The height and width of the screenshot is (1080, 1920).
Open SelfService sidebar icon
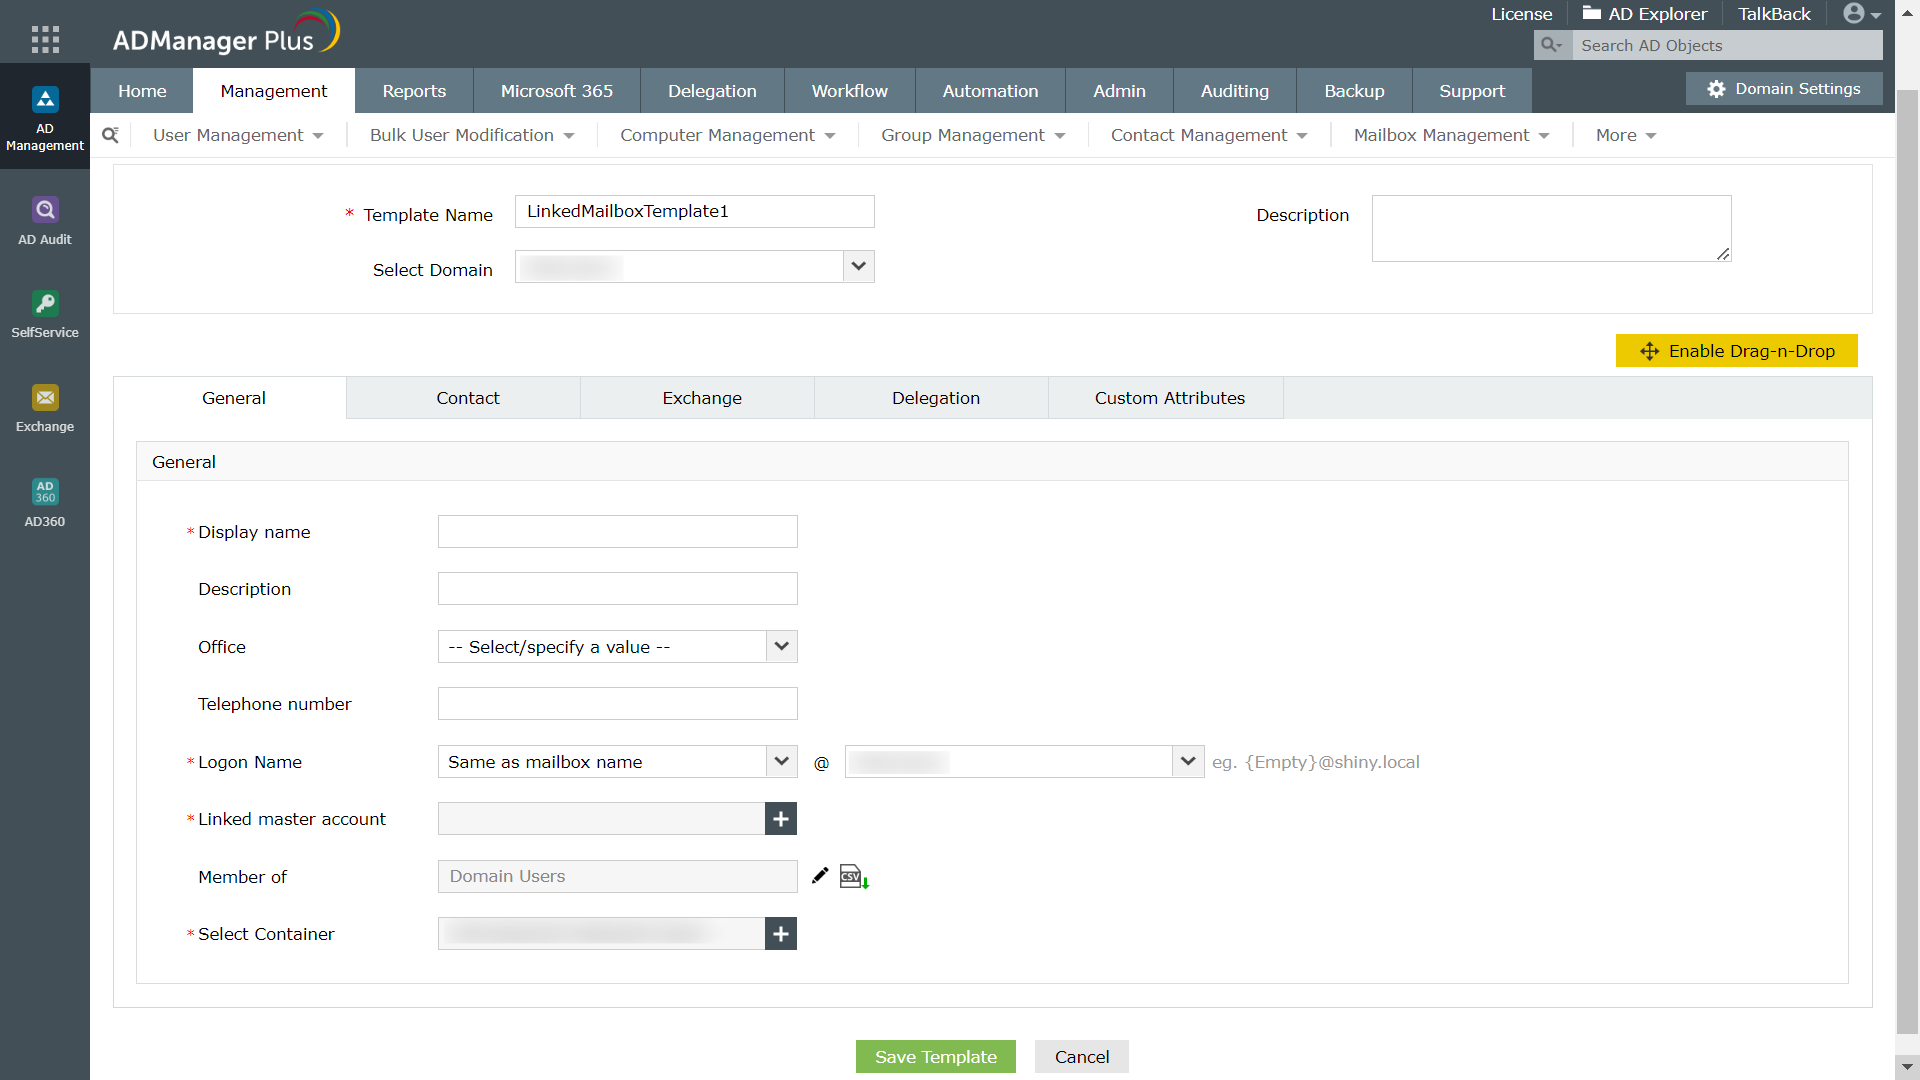pos(45,314)
